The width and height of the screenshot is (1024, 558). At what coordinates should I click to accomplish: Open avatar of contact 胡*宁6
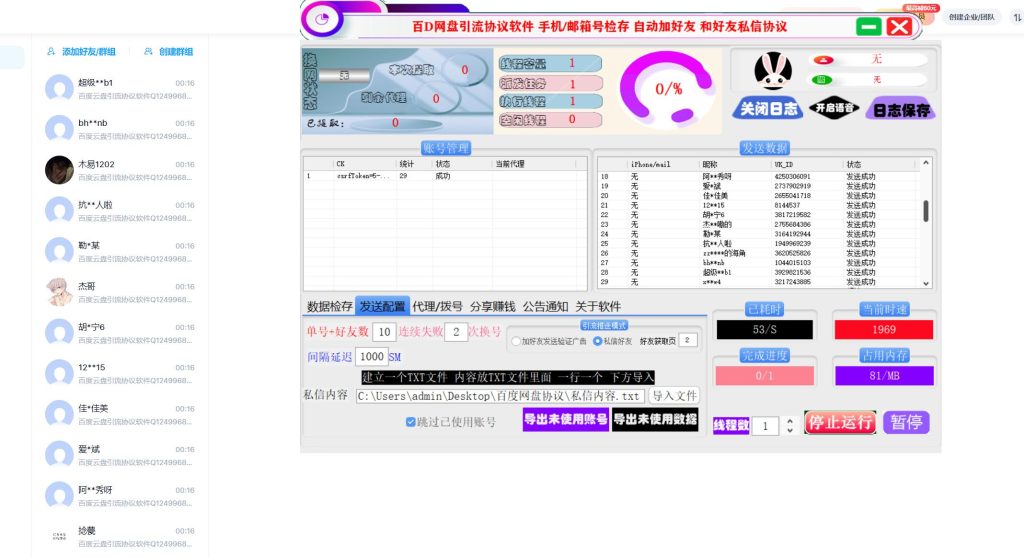pos(59,333)
